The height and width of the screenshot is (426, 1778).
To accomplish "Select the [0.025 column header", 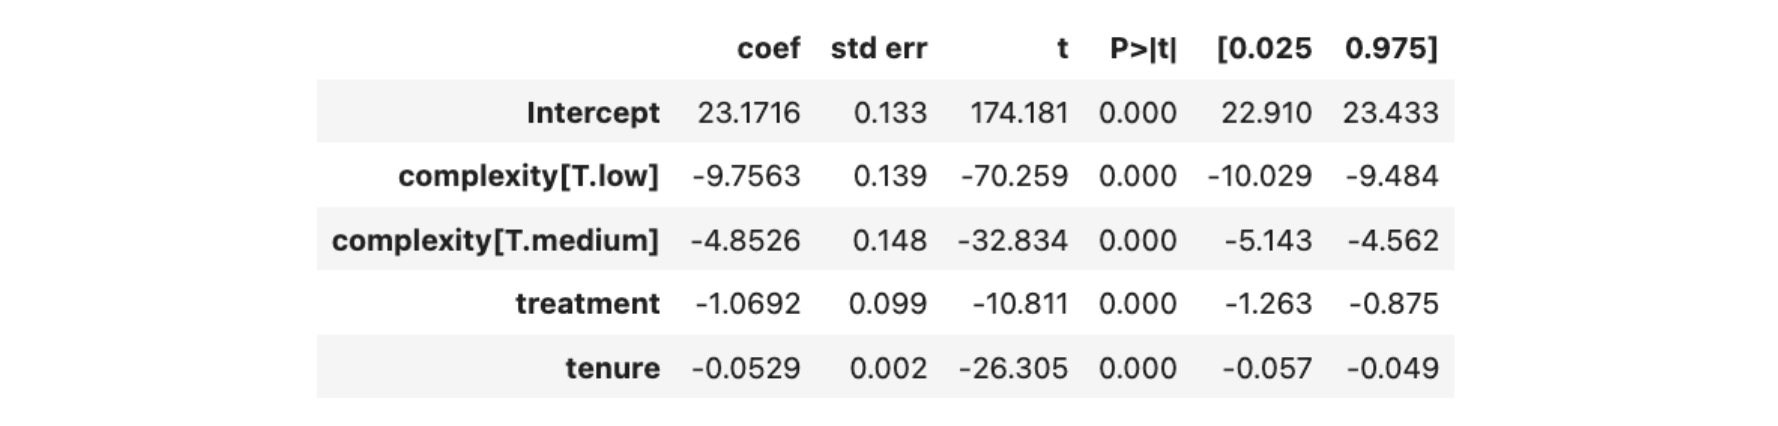I will pyautogui.click(x=1263, y=48).
